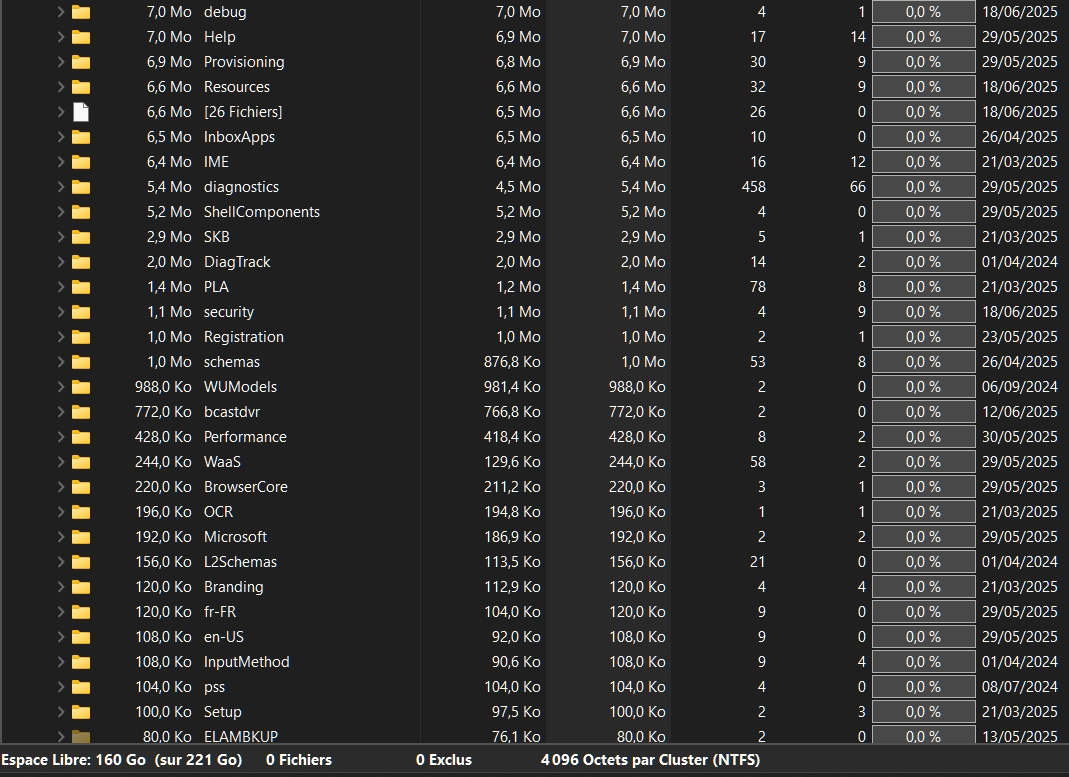Click the 772,0 Ko size of bcastdvr
This screenshot has height=777, width=1069.
click(x=162, y=412)
